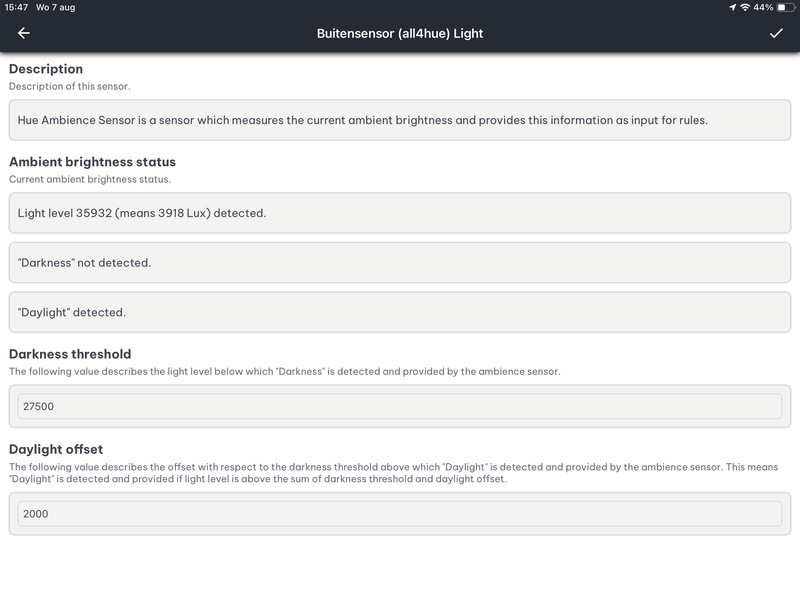Tap the Wi-Fi status icon
Screen dimensions: 800x600
(x=745, y=8)
